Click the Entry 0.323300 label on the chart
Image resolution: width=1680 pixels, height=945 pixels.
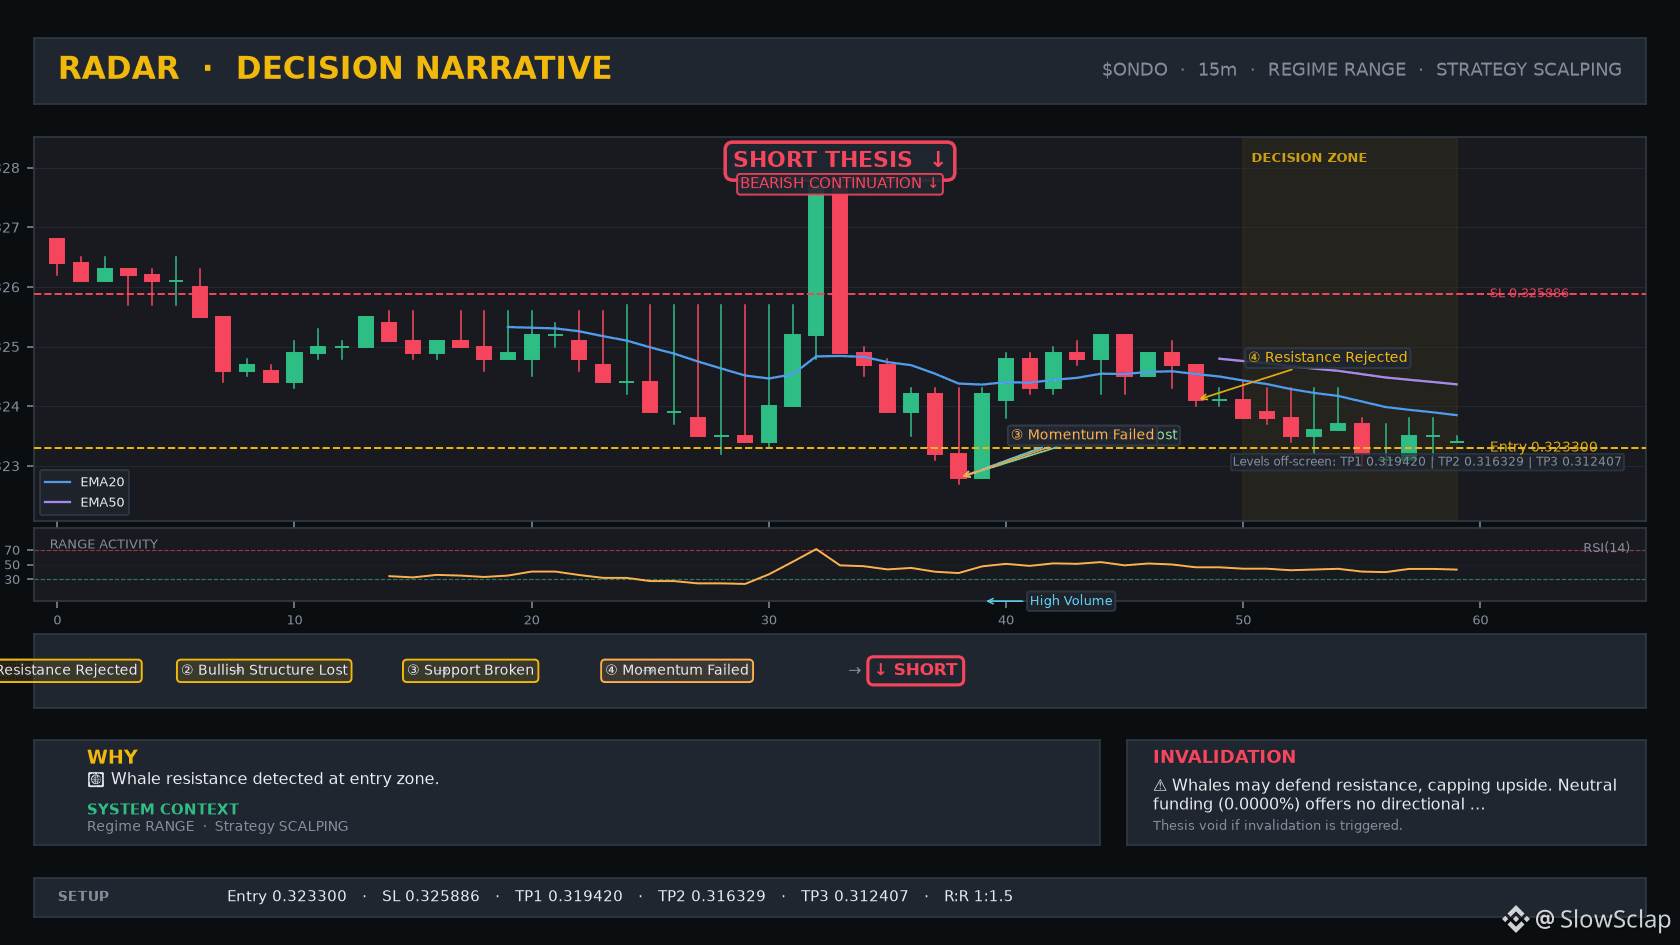pyautogui.click(x=1543, y=447)
